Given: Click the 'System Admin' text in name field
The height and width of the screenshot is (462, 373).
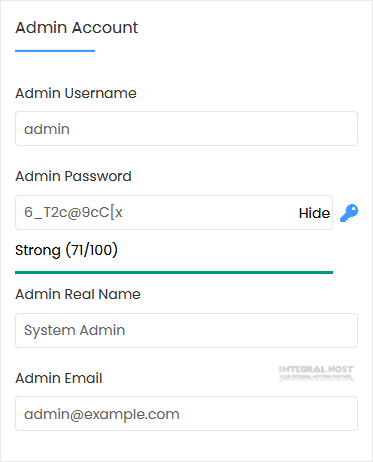Looking at the screenshot, I should [x=75, y=330].
